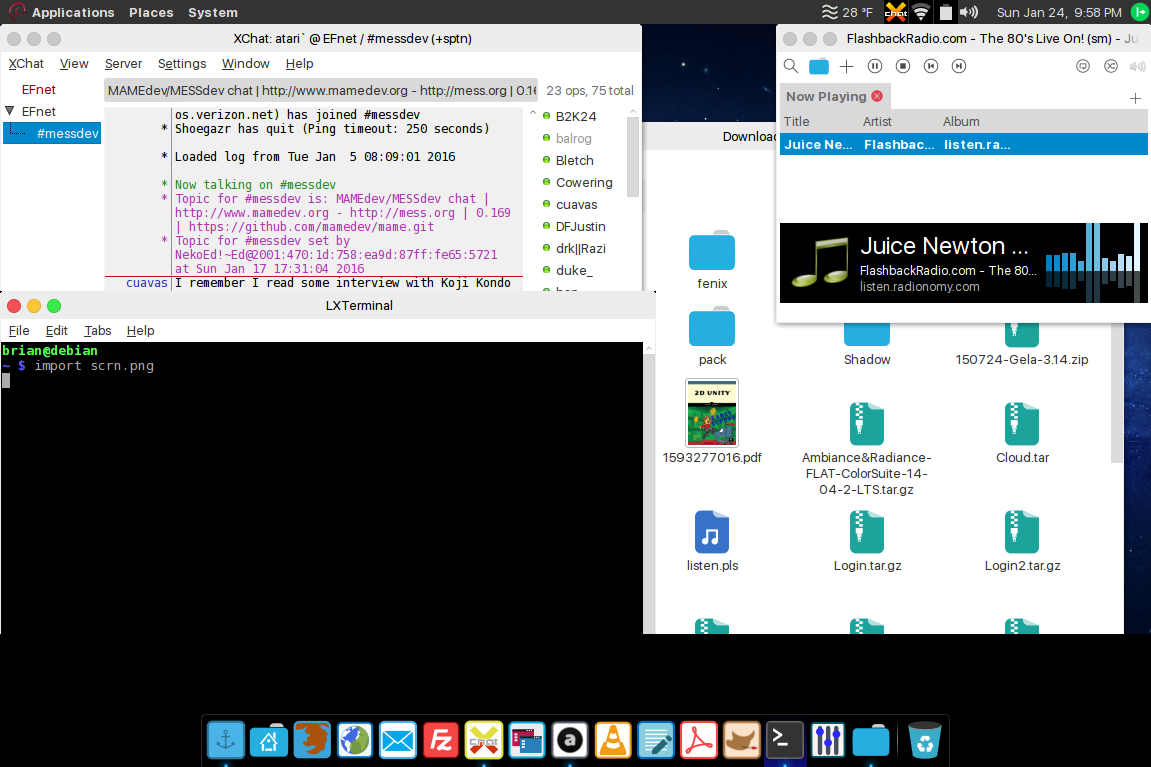
Task: Select the Login.tar.gz archive file
Action: tap(867, 541)
